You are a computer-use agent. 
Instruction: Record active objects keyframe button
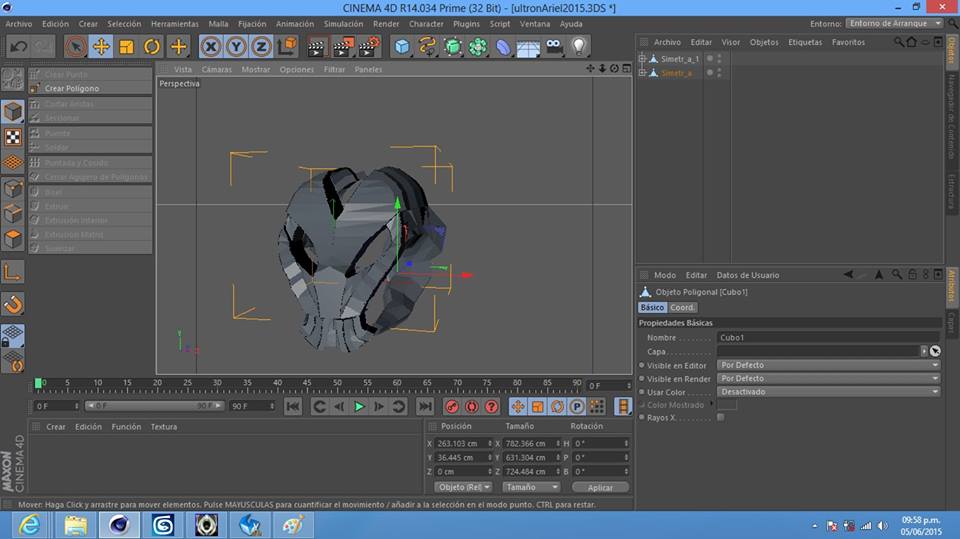coord(452,406)
